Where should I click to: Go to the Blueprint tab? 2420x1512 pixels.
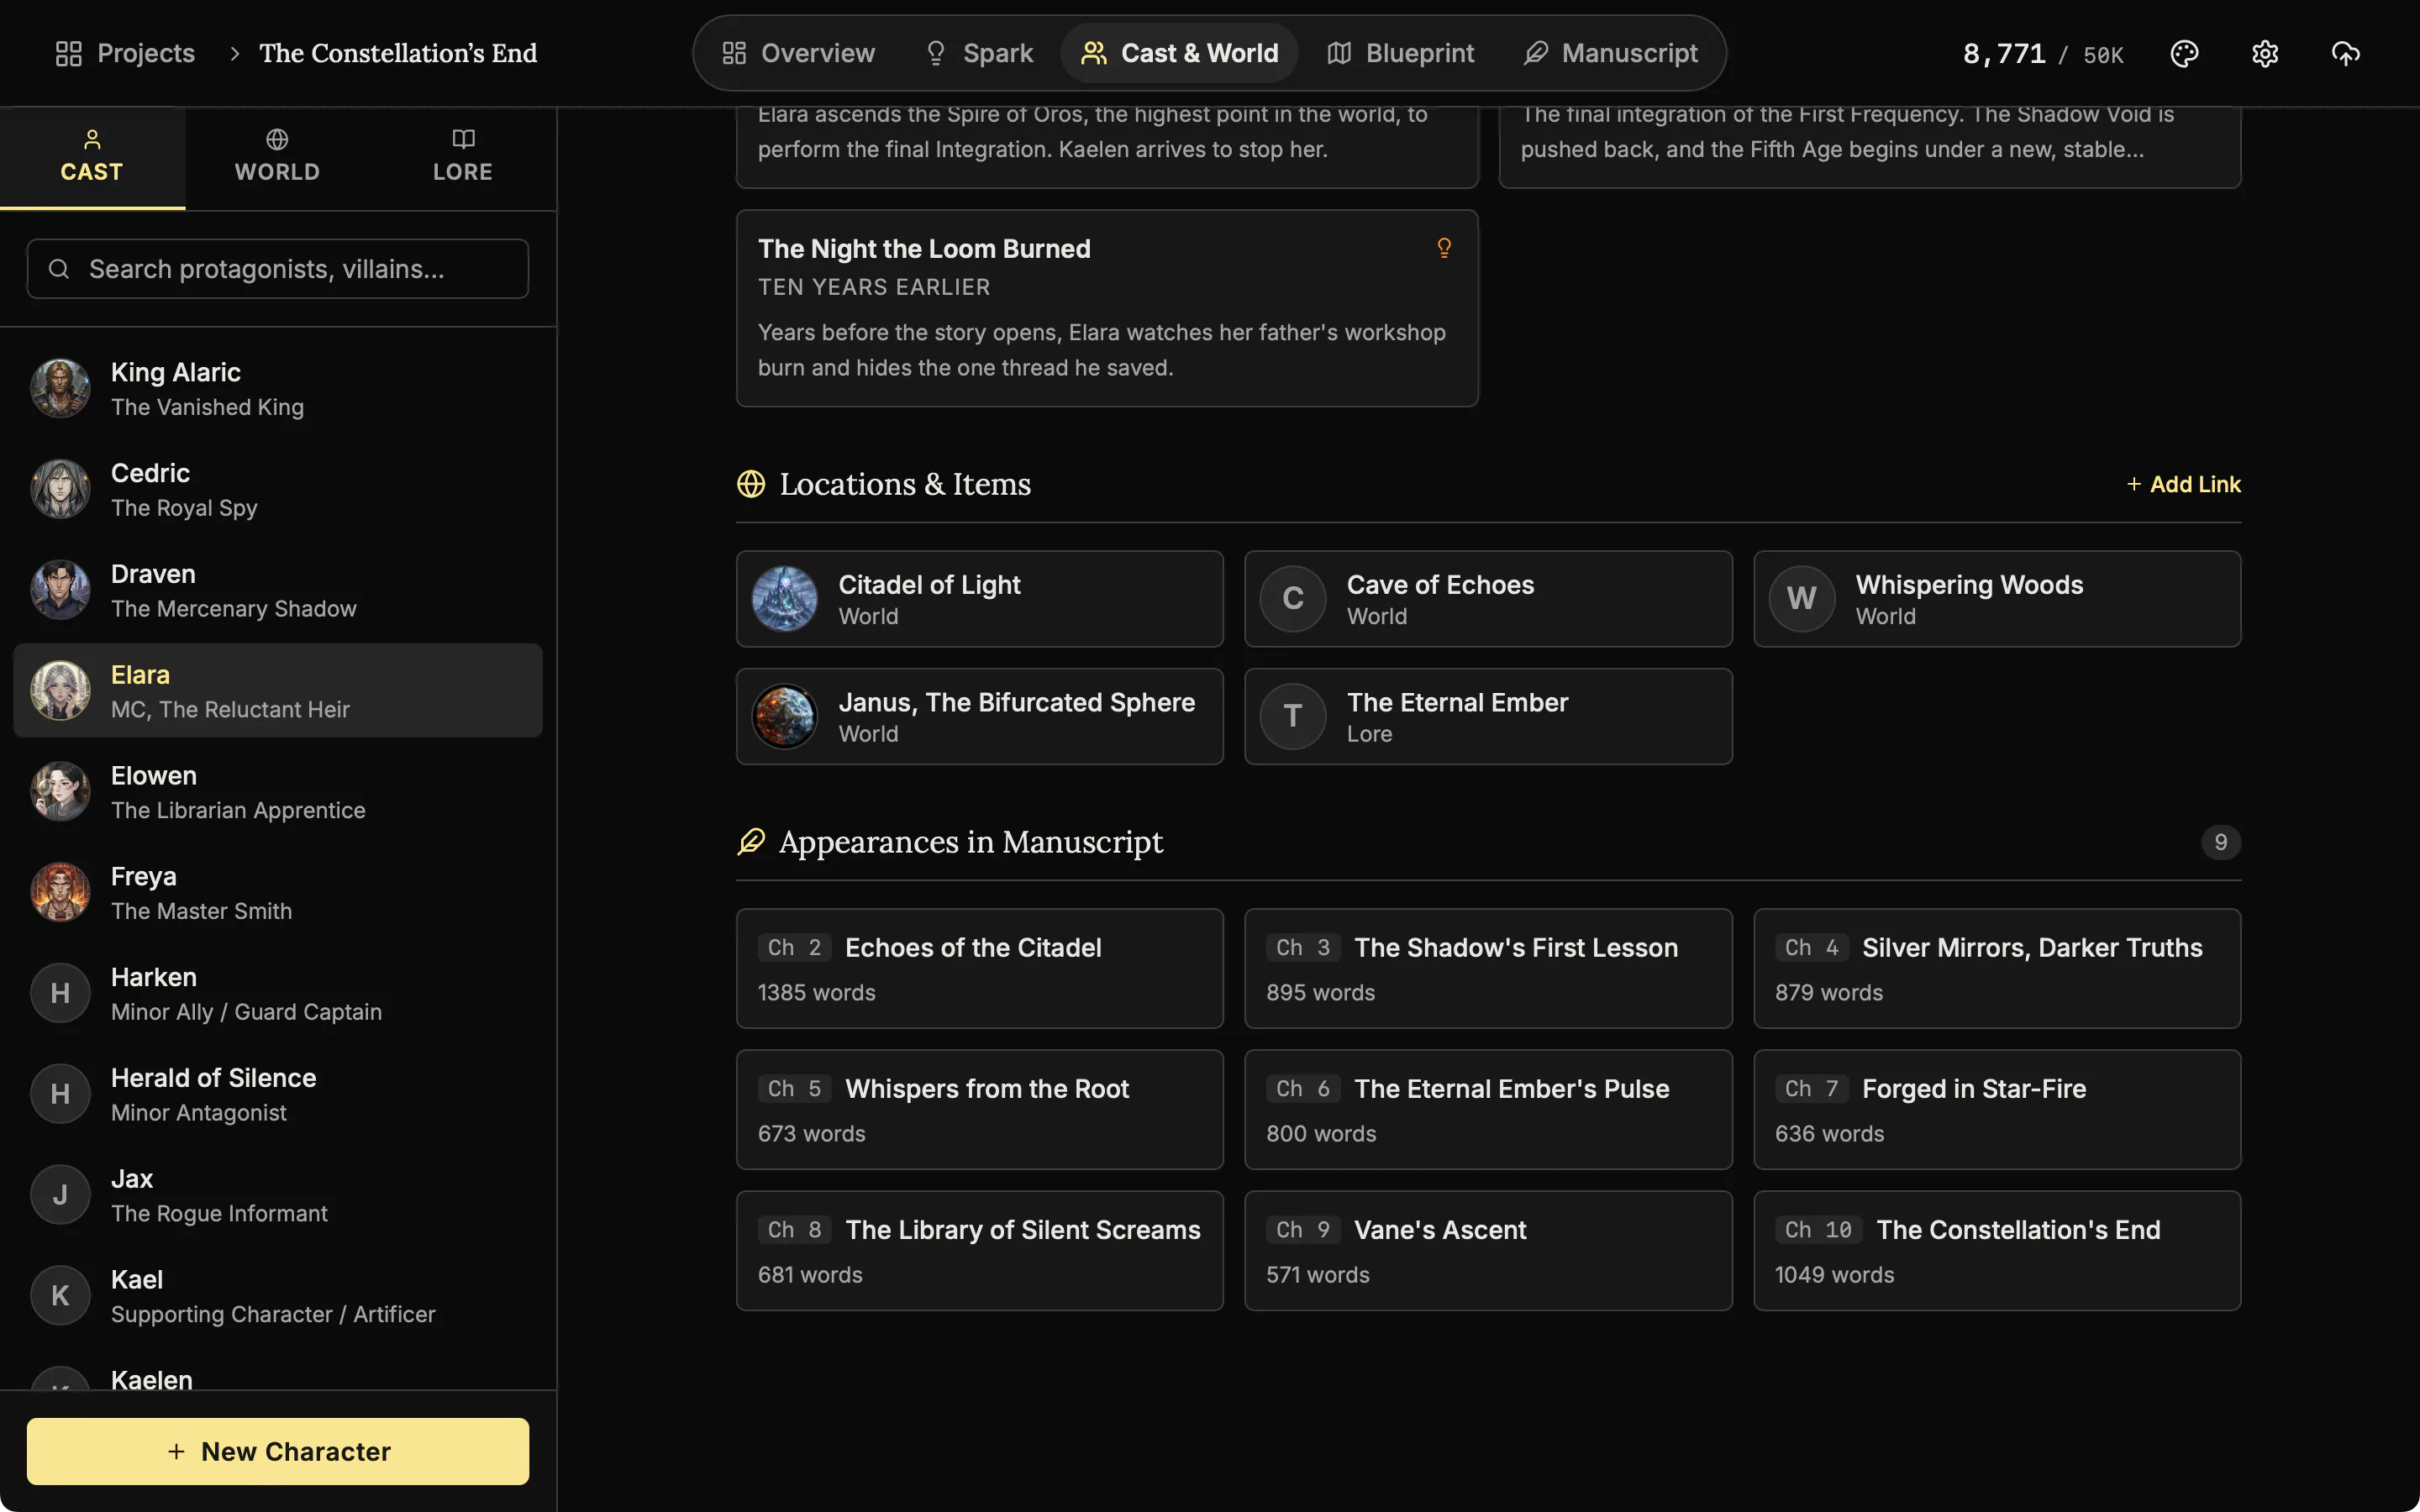click(1401, 53)
